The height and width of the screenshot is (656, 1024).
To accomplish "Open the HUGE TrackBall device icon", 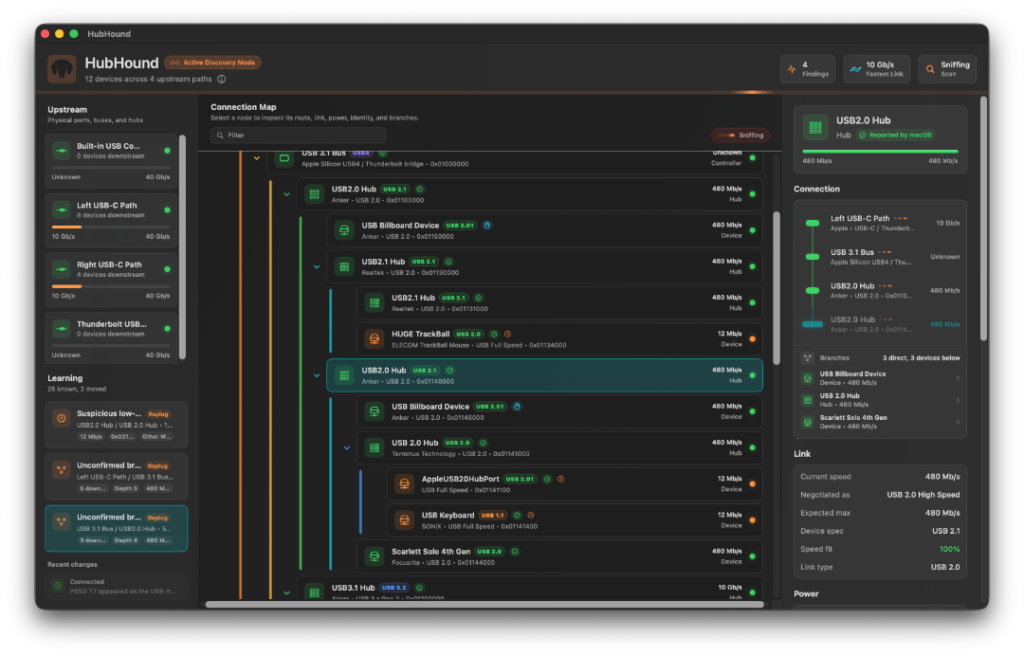I will coord(374,339).
